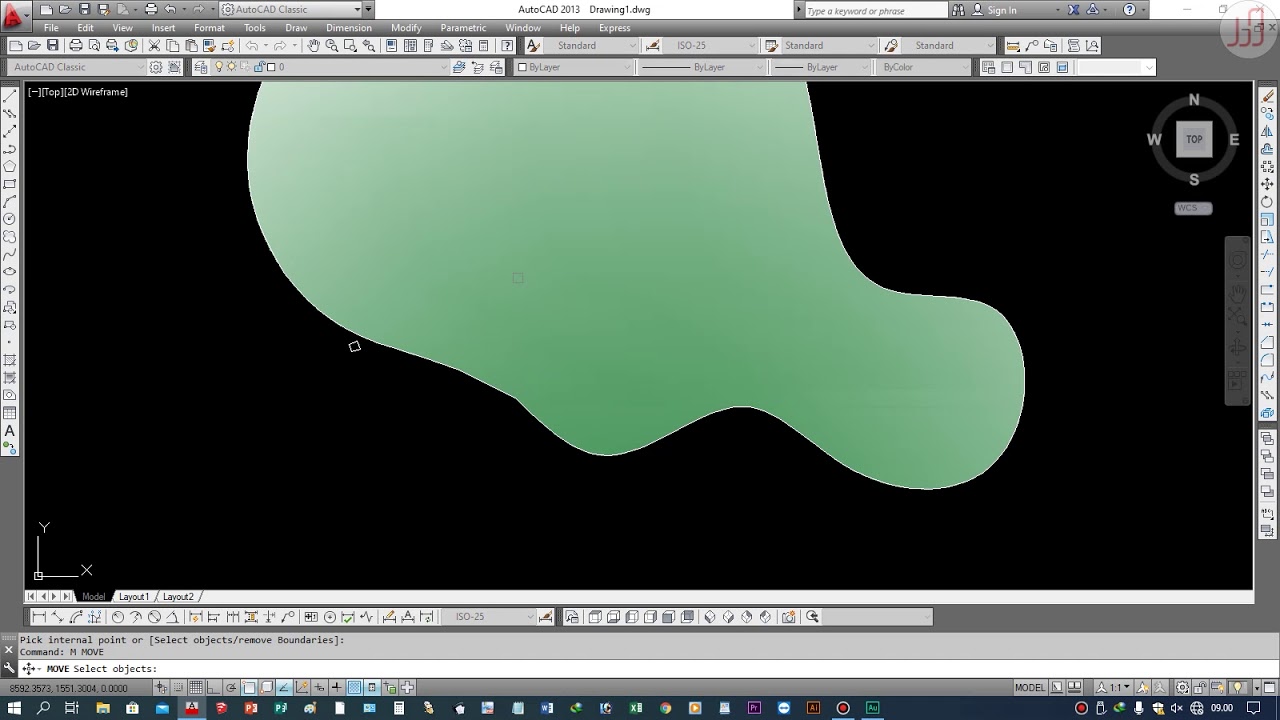Click Workspace Settings gear icon
The height and width of the screenshot is (720, 1280).
[156, 67]
